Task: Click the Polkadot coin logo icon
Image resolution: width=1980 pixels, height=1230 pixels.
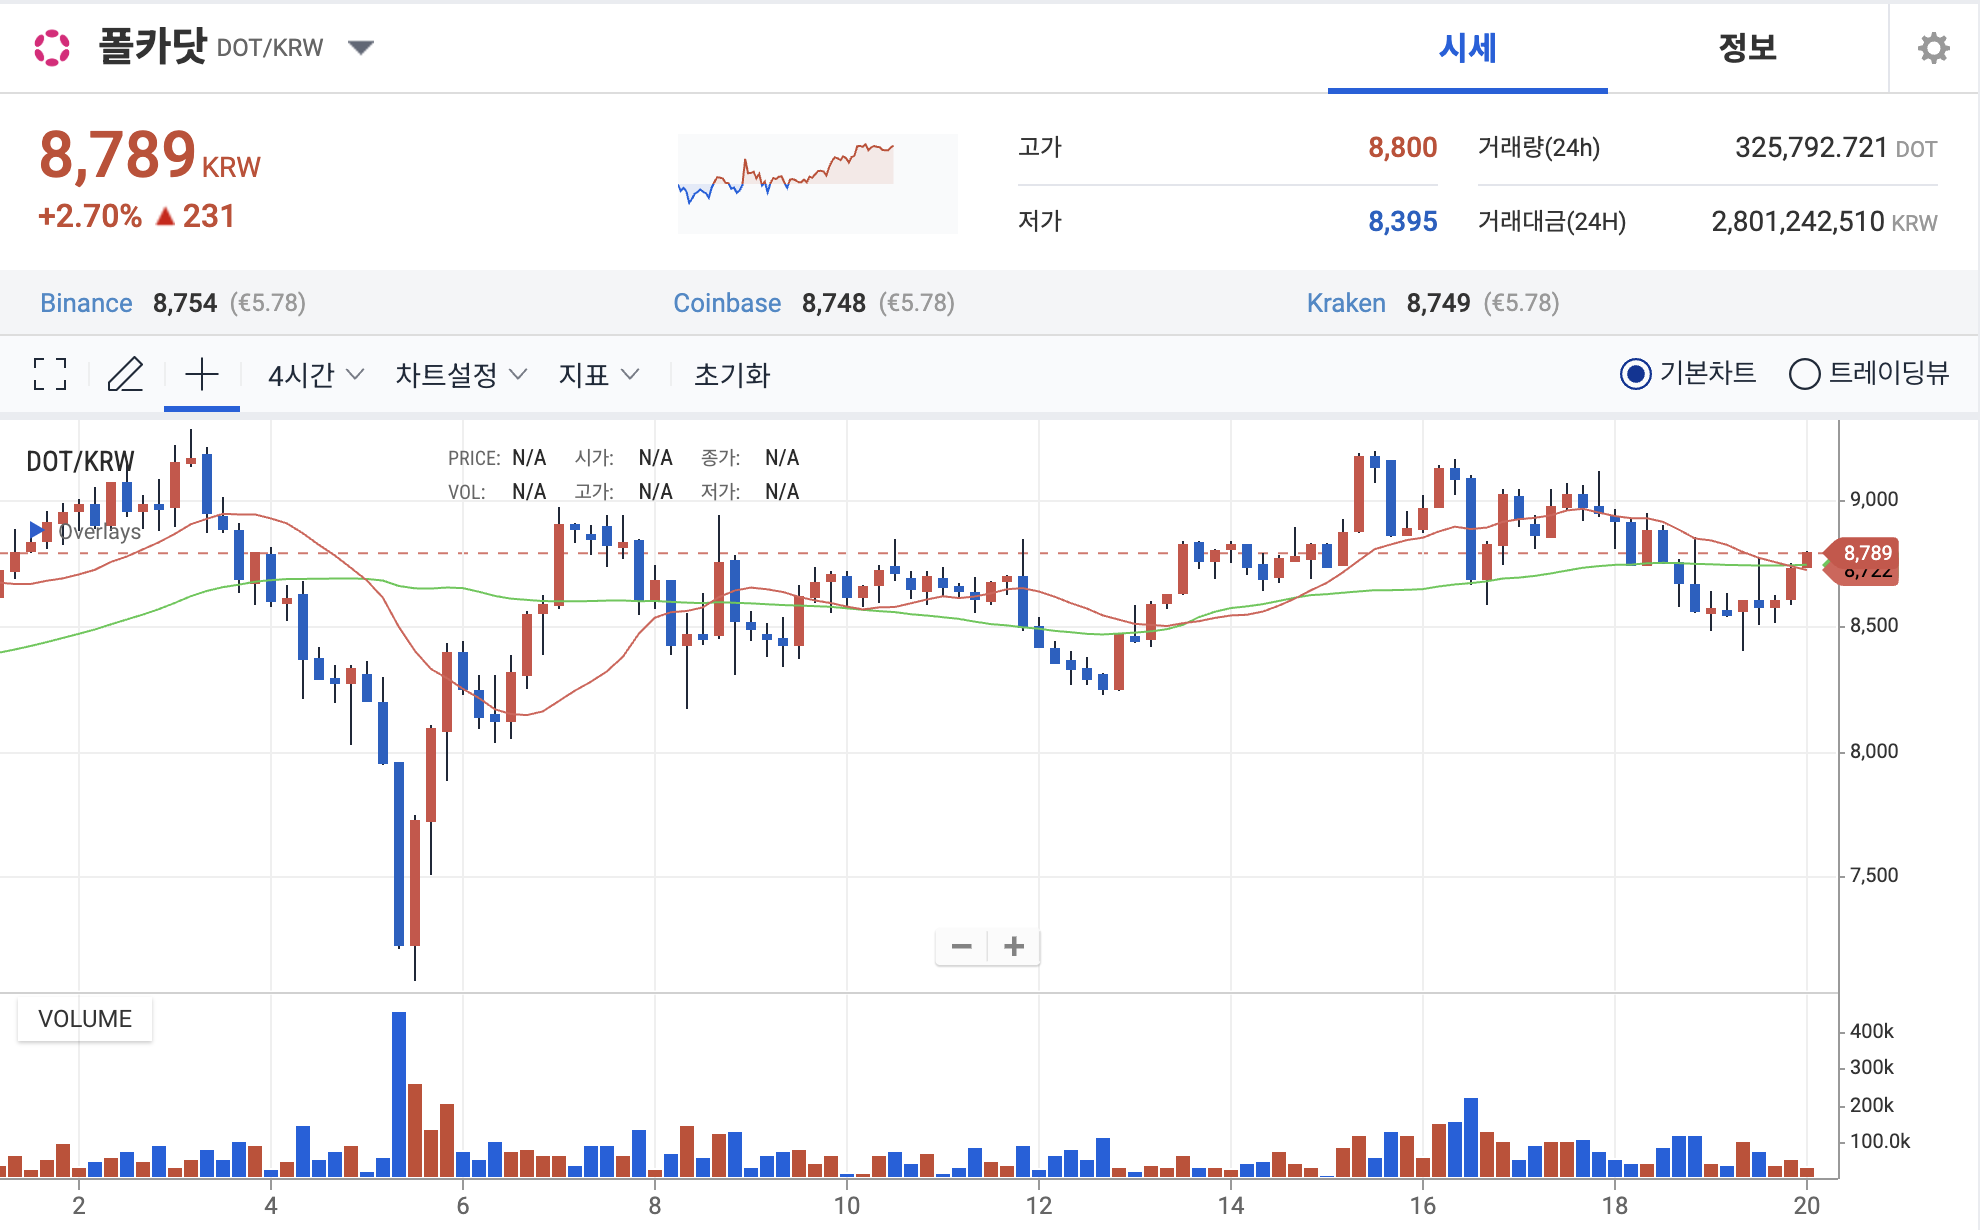Action: pos(52,48)
